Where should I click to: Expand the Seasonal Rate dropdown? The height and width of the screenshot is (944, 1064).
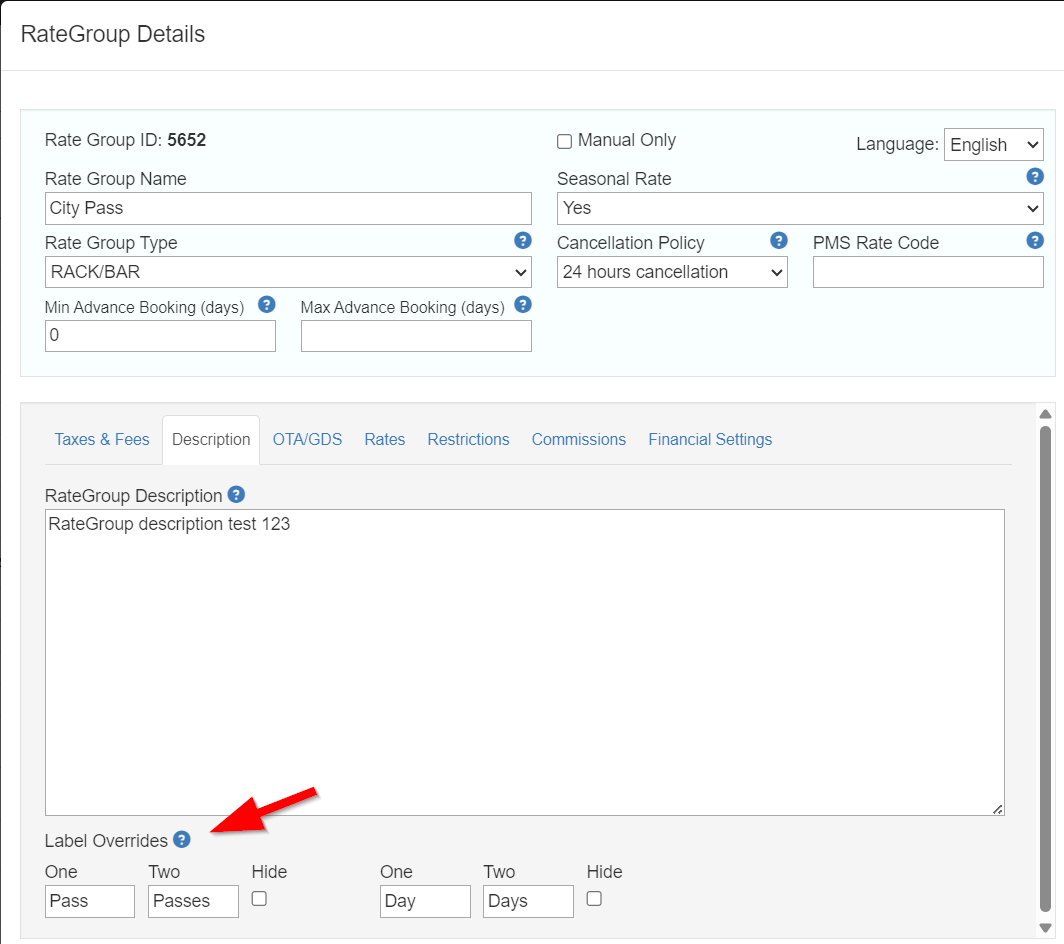(799, 209)
